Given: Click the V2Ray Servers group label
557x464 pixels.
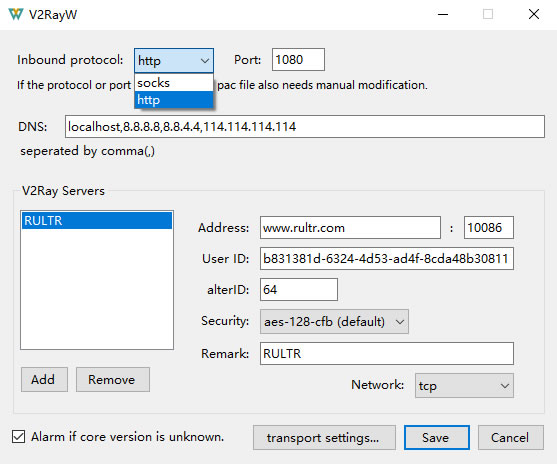Looking at the screenshot, I should click(63, 191).
